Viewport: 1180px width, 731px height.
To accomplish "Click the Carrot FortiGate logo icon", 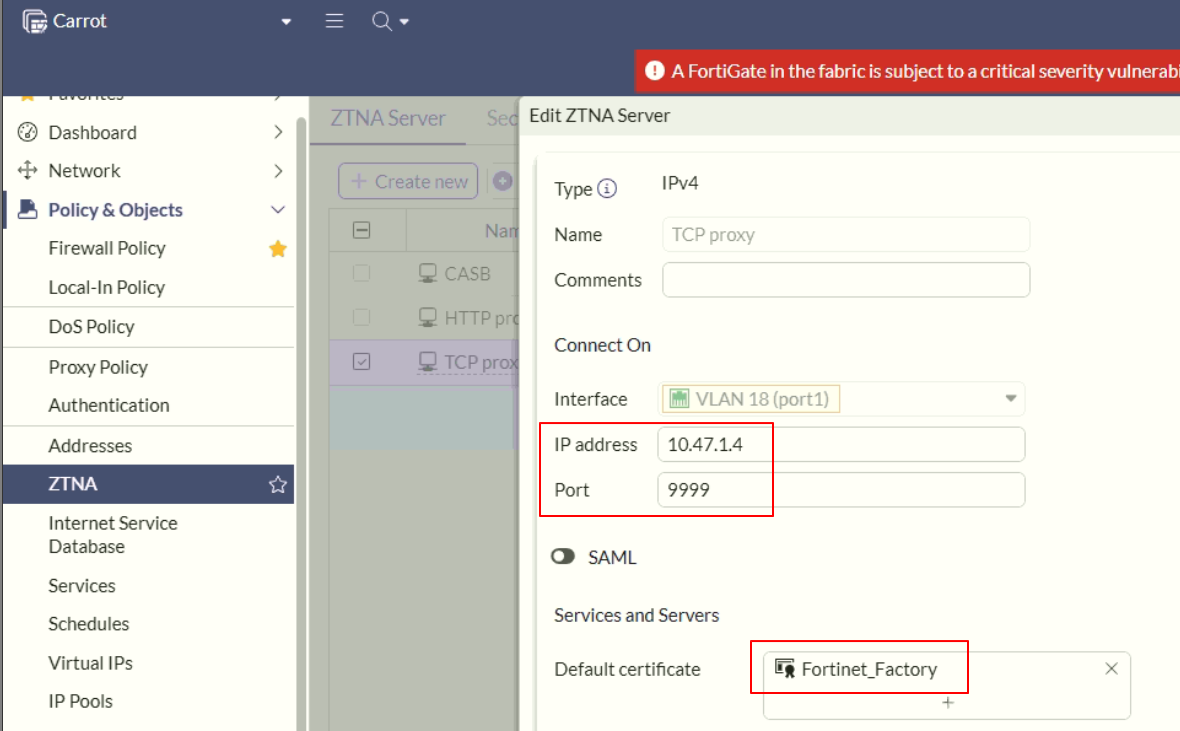I will [35, 21].
